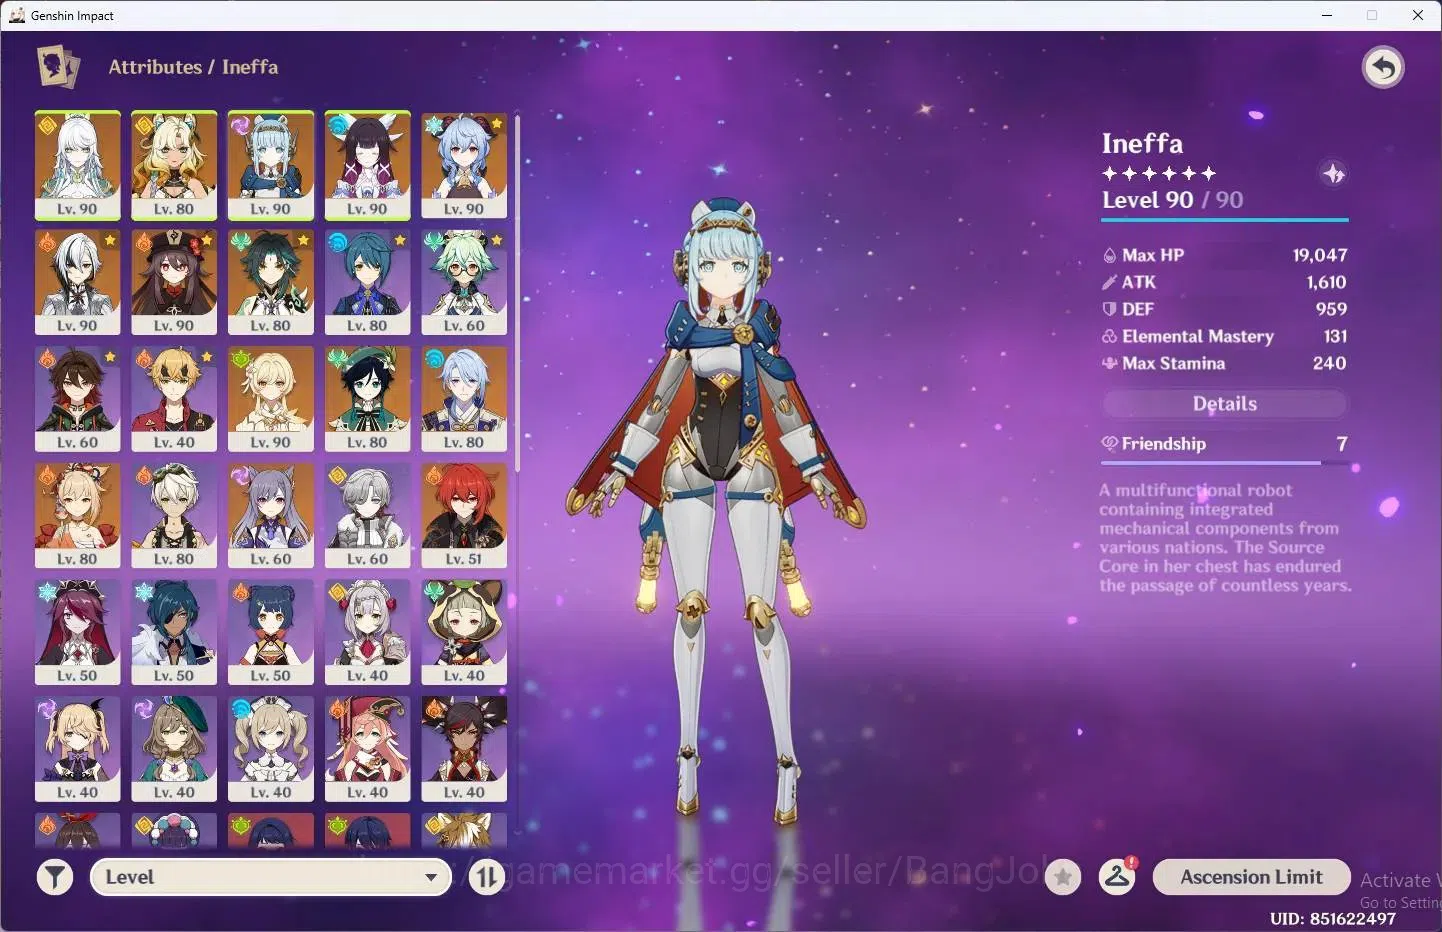Select Venti's green-hat Anemo portrait
Image resolution: width=1442 pixels, height=932 pixels.
[367, 399]
